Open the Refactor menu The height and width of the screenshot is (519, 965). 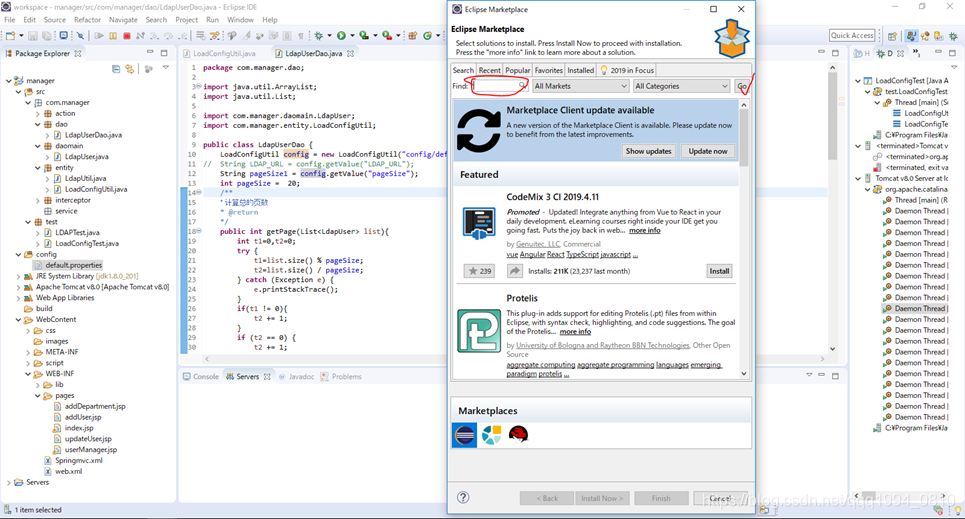(x=87, y=20)
